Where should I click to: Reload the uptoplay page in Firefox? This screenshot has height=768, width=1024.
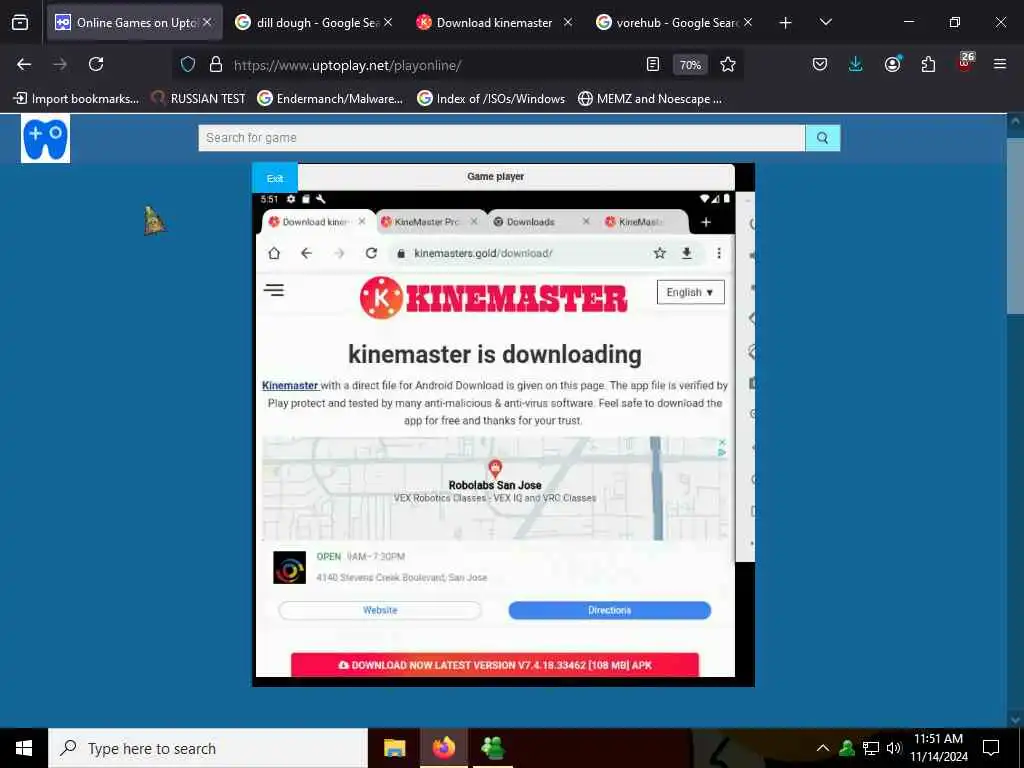click(x=96, y=64)
